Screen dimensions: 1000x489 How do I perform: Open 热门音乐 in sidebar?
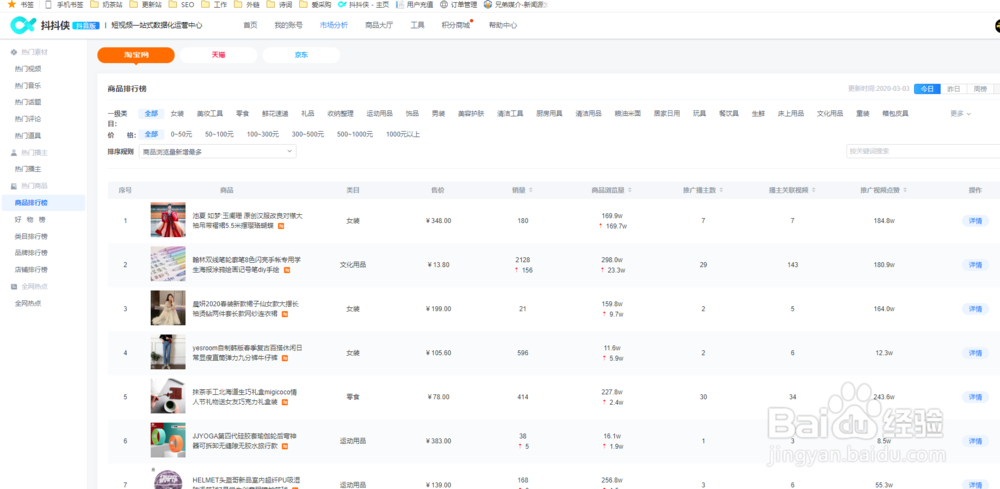tap(28, 85)
